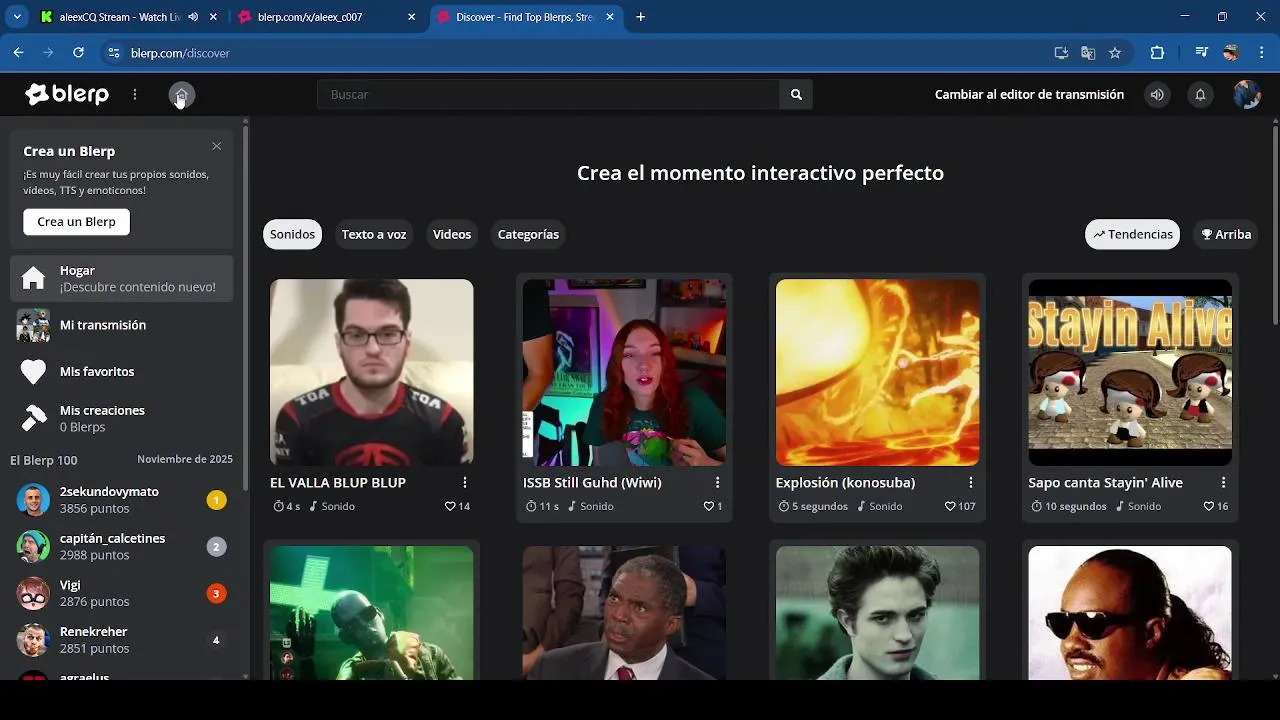The image size is (1280, 720).
Task: Click the magnifier search button
Action: pos(796,95)
